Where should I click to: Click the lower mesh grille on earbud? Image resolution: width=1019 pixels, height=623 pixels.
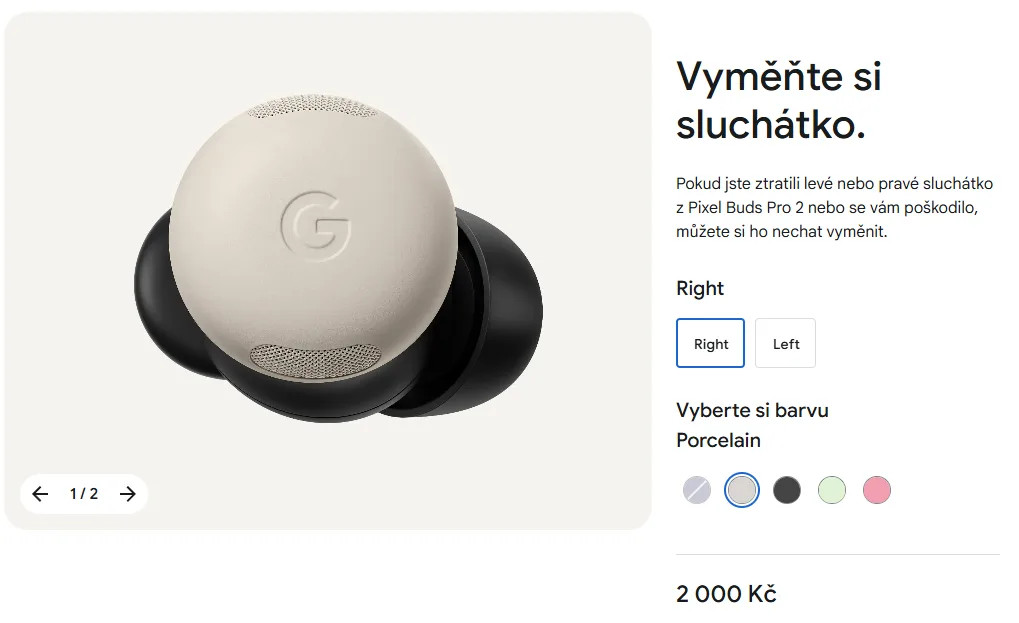click(x=316, y=361)
